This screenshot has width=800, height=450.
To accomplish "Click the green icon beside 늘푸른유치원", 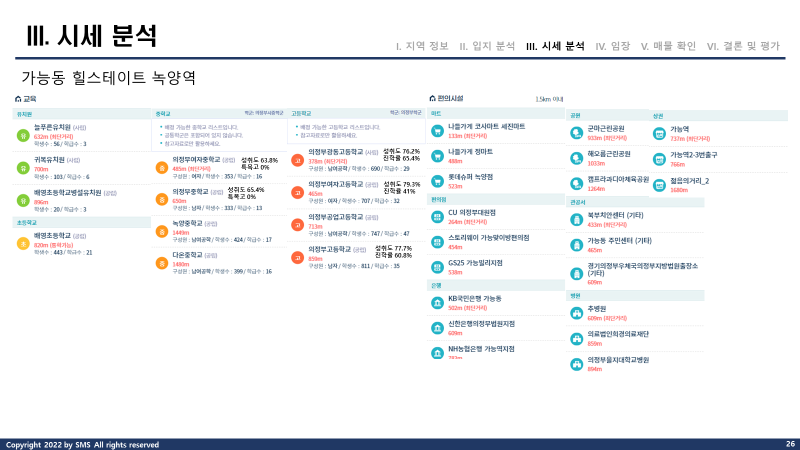I will coord(23,135).
